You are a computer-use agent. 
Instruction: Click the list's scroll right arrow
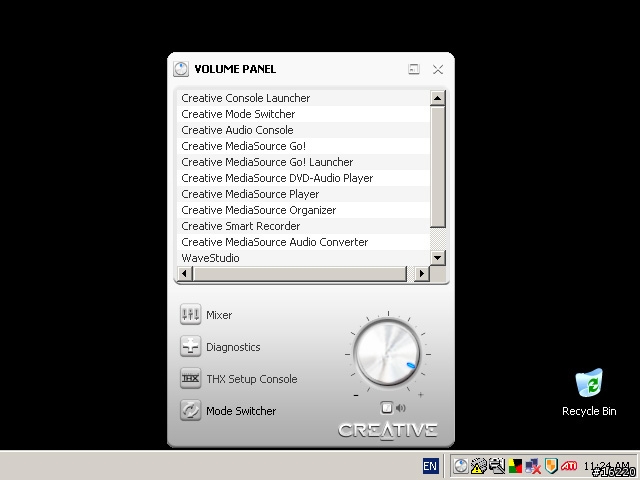[422, 273]
